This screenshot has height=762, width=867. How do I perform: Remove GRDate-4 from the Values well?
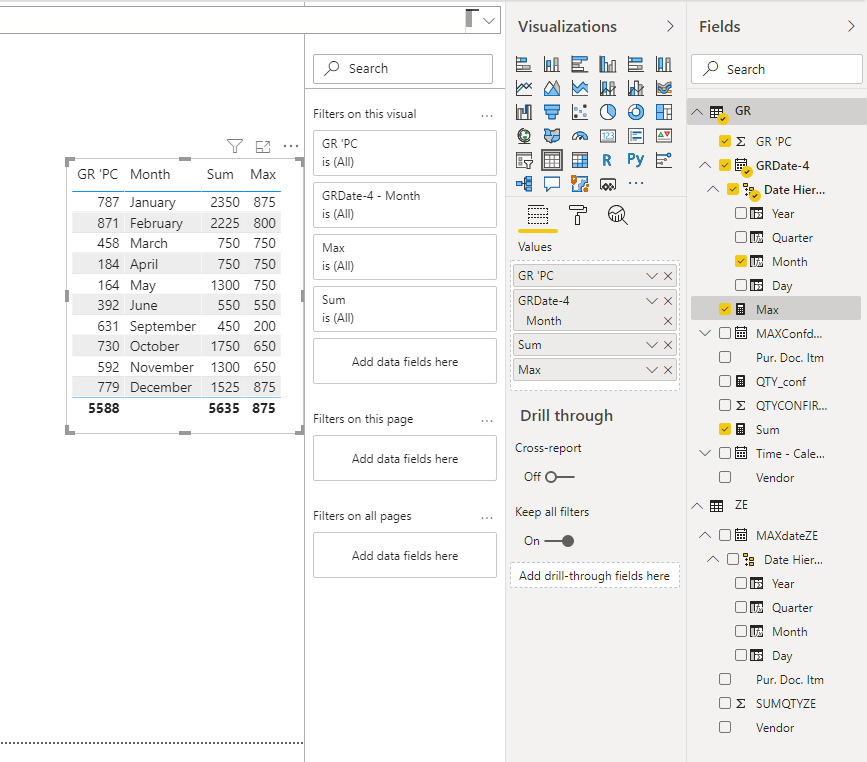(668, 301)
